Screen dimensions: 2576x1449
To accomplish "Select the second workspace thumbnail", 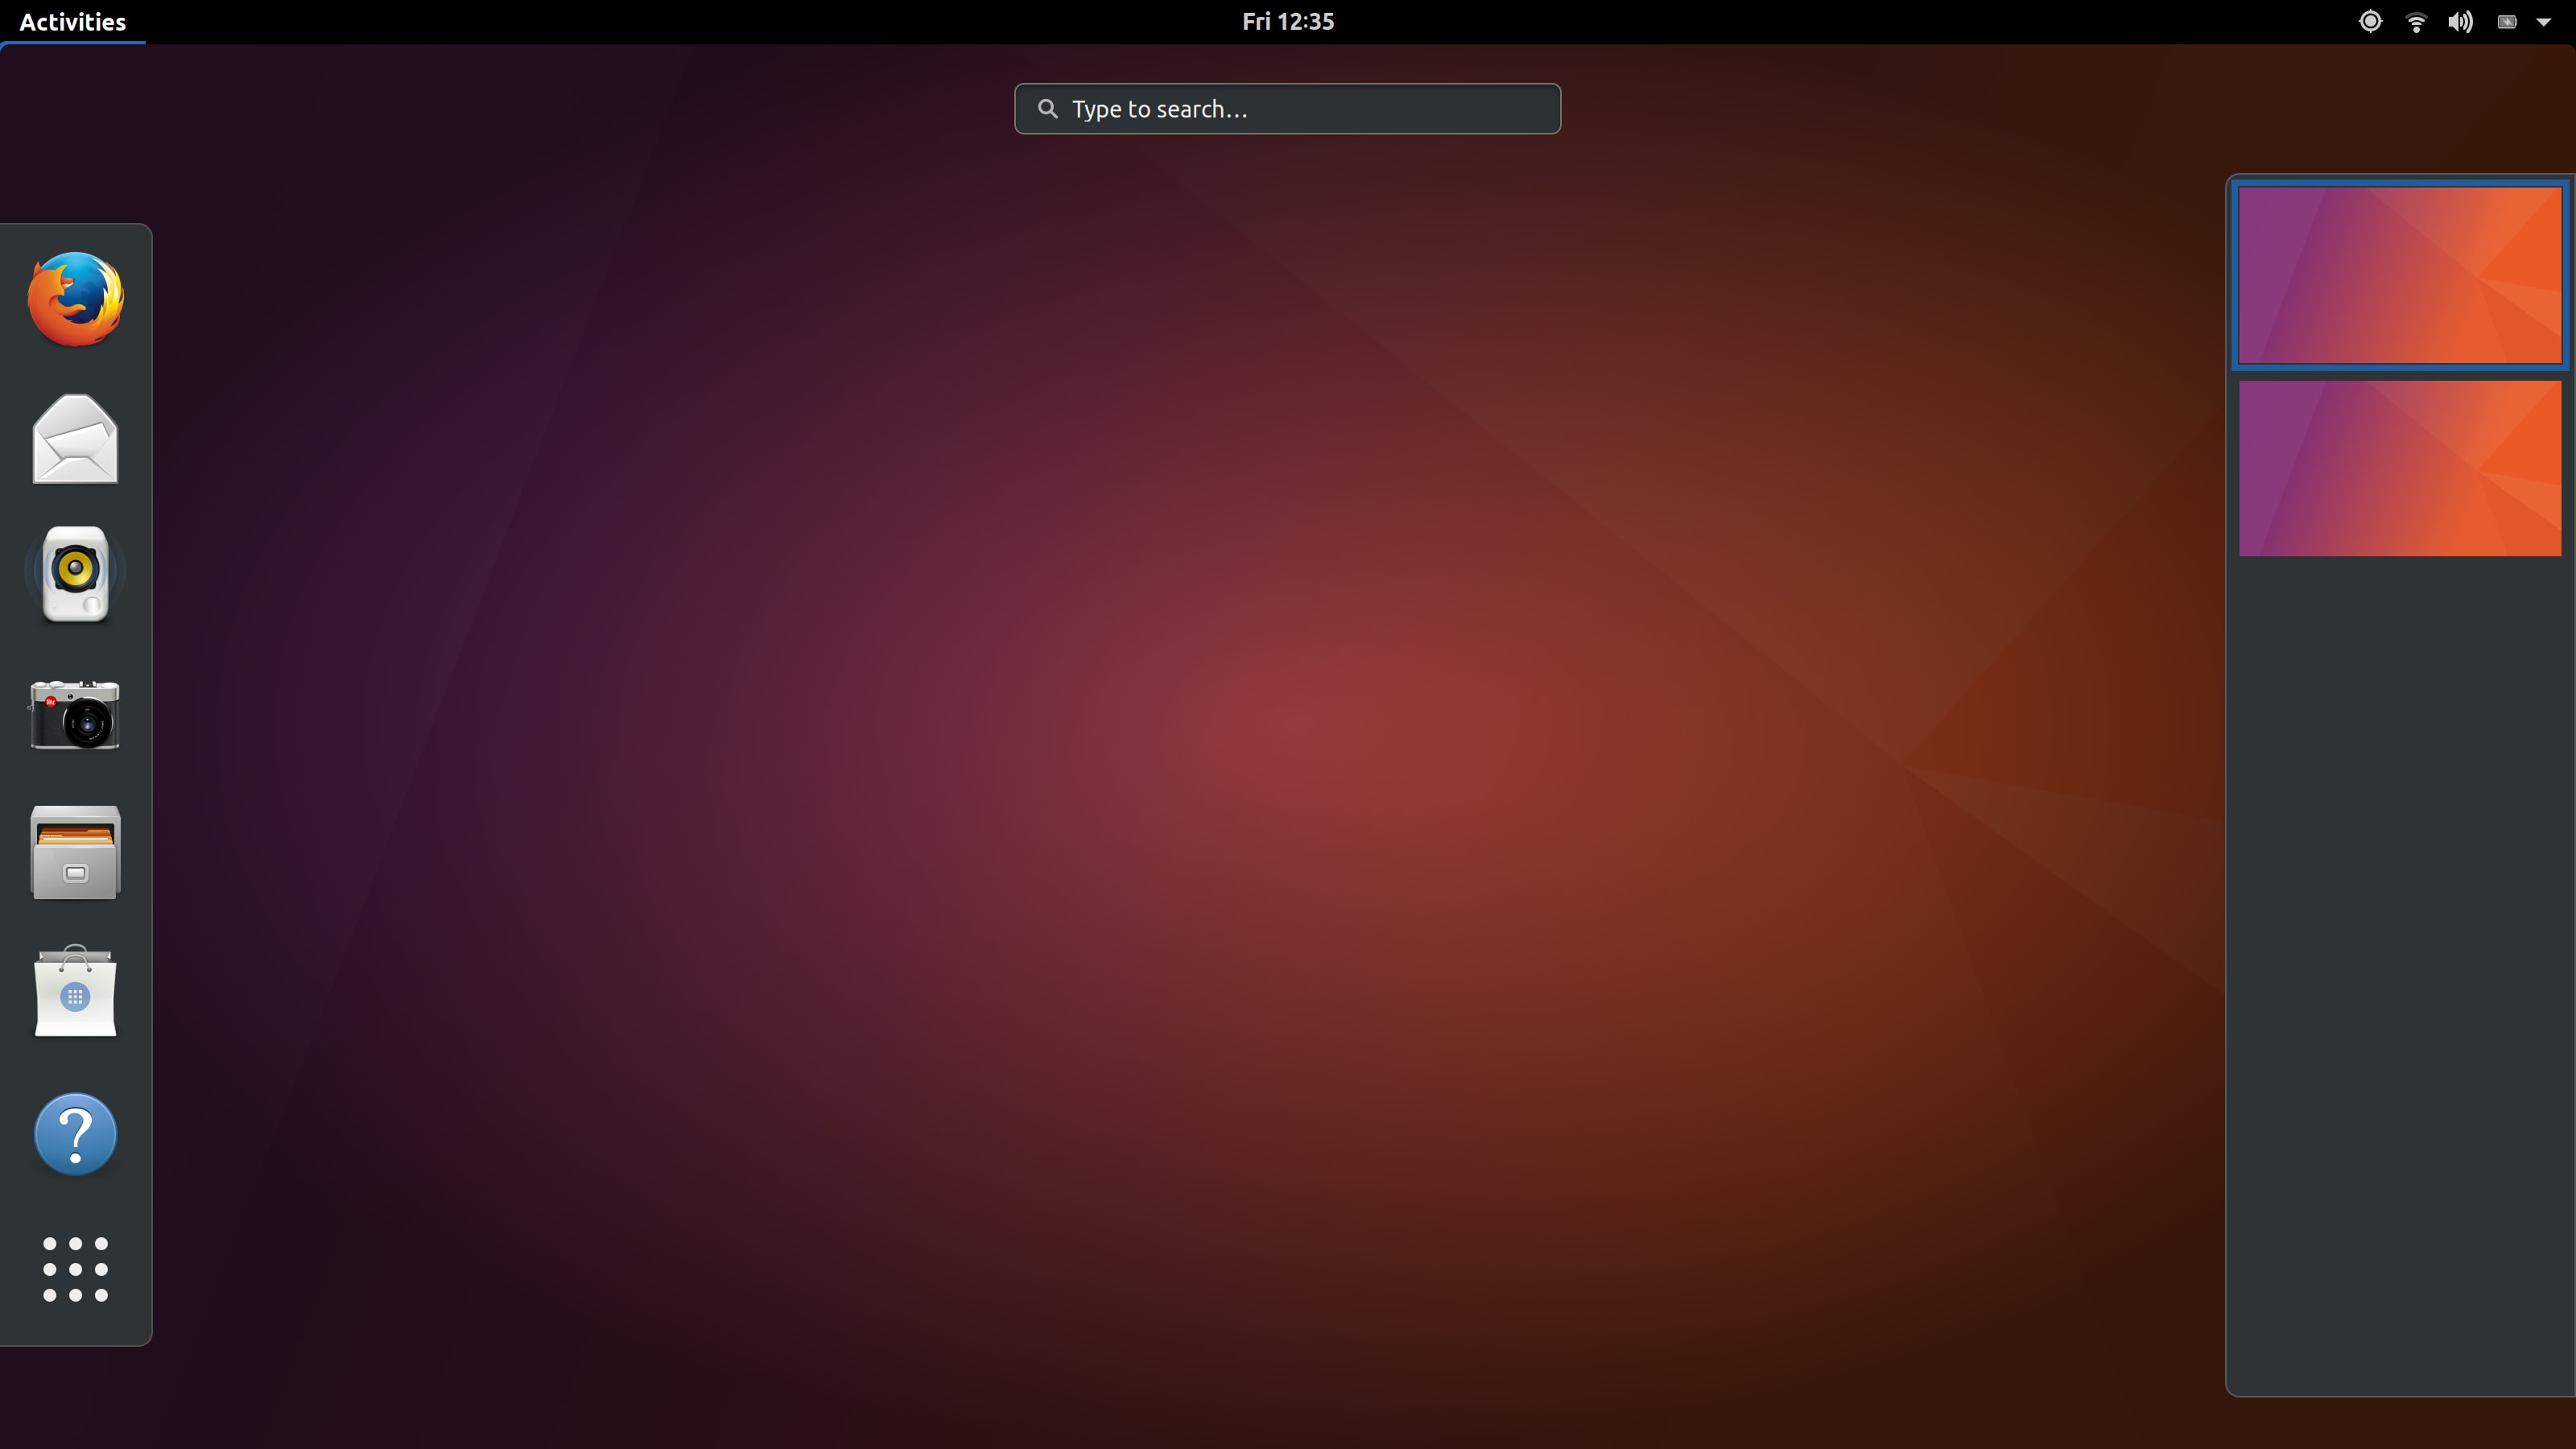I will pyautogui.click(x=2399, y=468).
